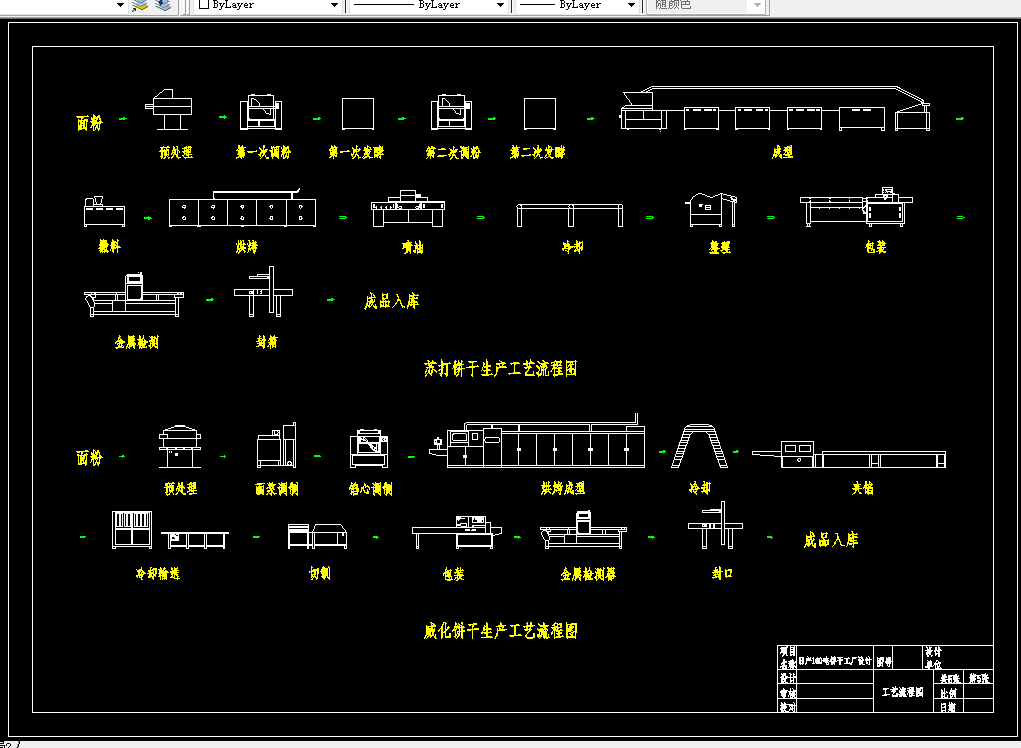Select the label 第一次发酵
1021x748 pixels.
tap(356, 152)
